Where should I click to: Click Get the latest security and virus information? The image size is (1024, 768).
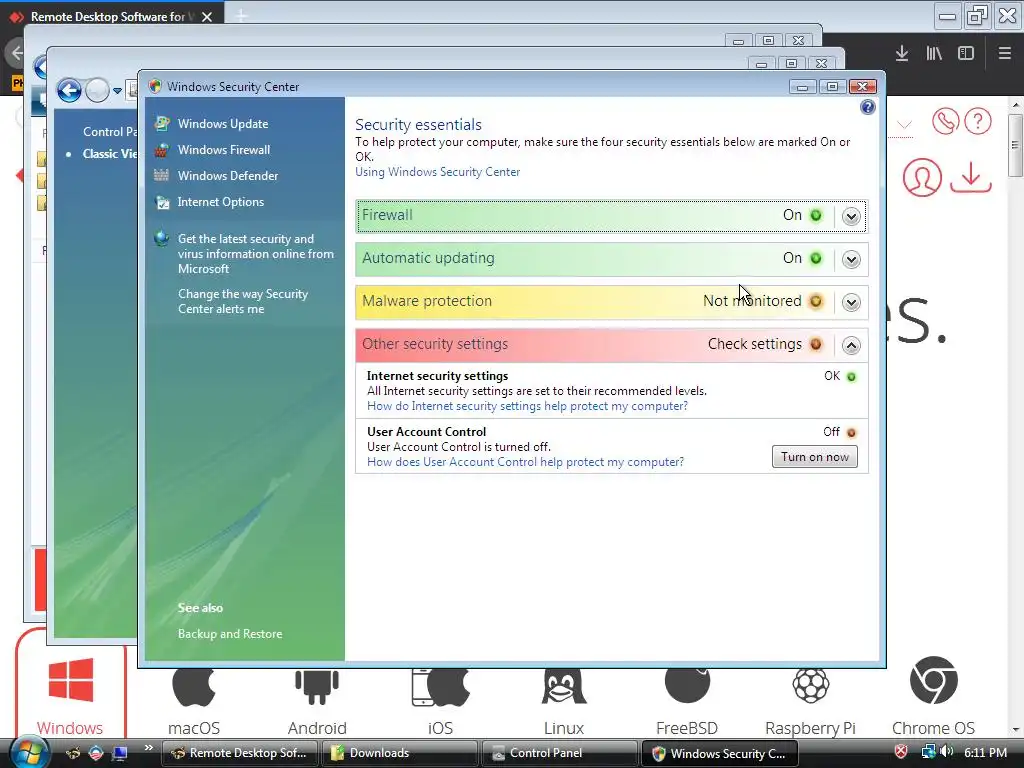pos(255,253)
